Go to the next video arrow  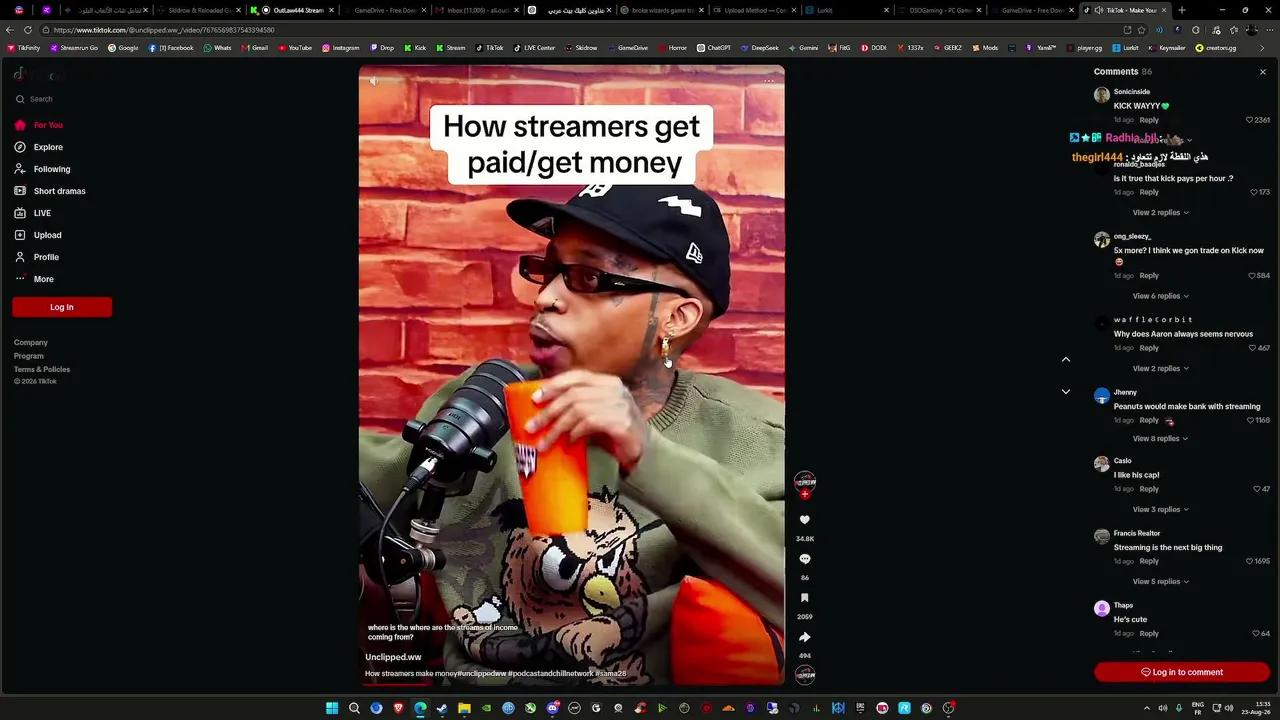1066,391
